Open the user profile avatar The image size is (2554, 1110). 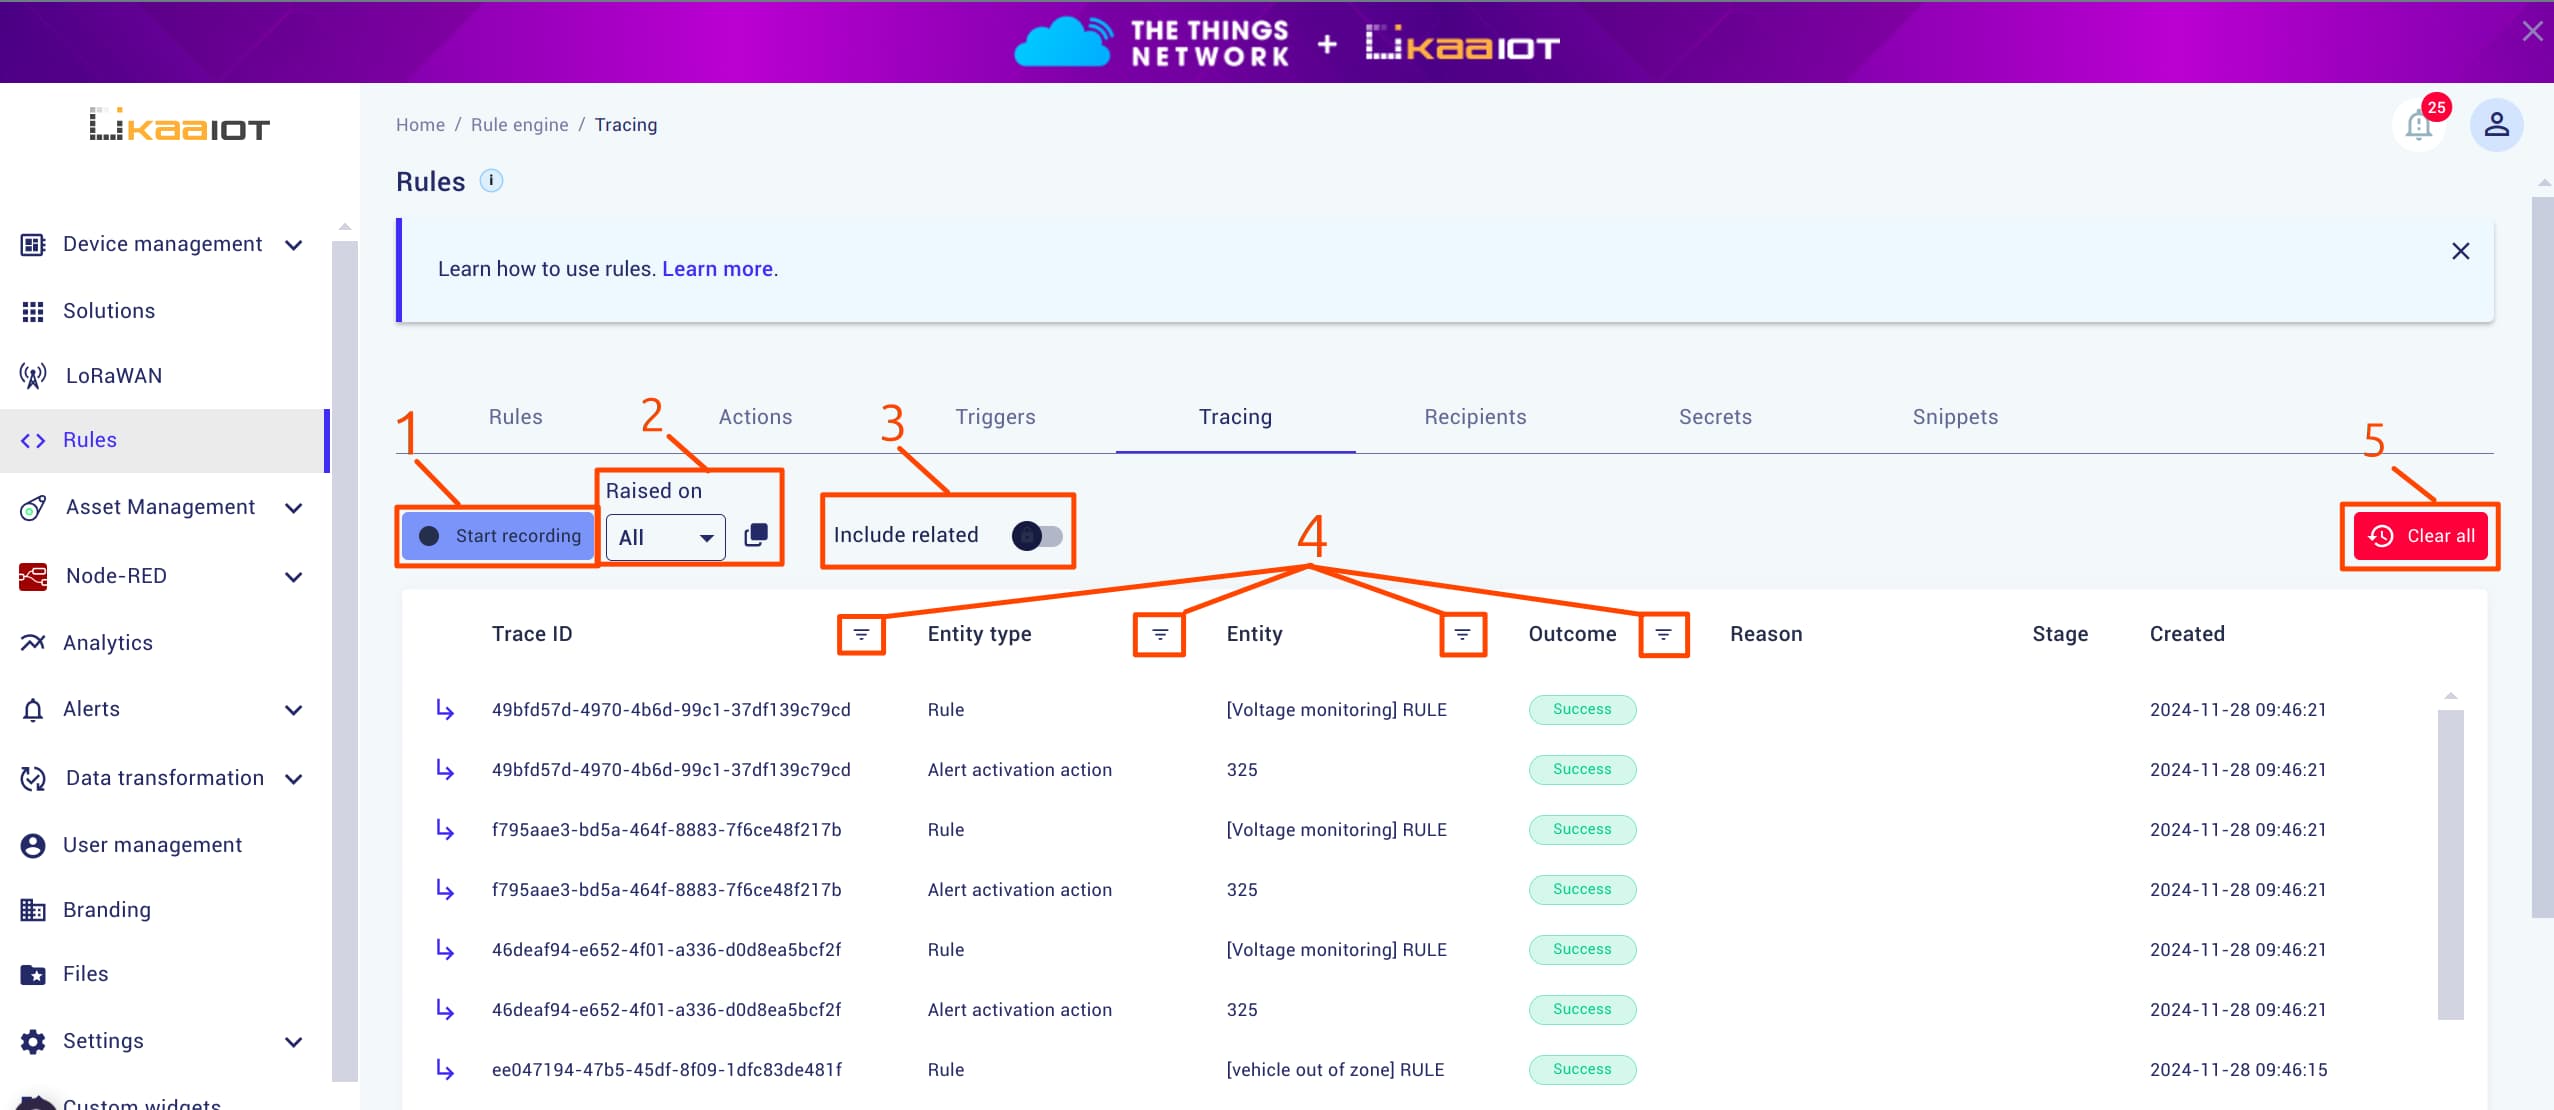coord(2497,125)
